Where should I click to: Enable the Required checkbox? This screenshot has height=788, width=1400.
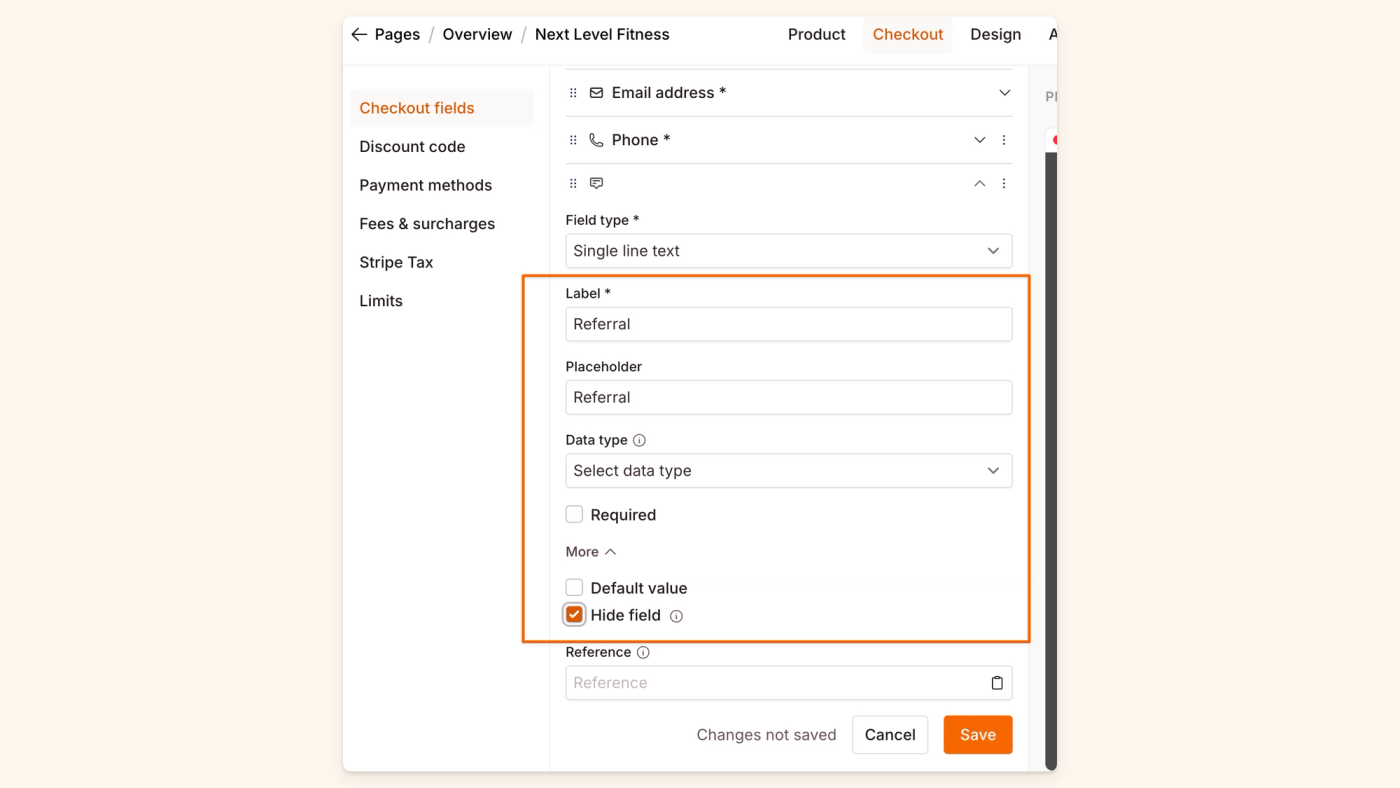pos(574,514)
